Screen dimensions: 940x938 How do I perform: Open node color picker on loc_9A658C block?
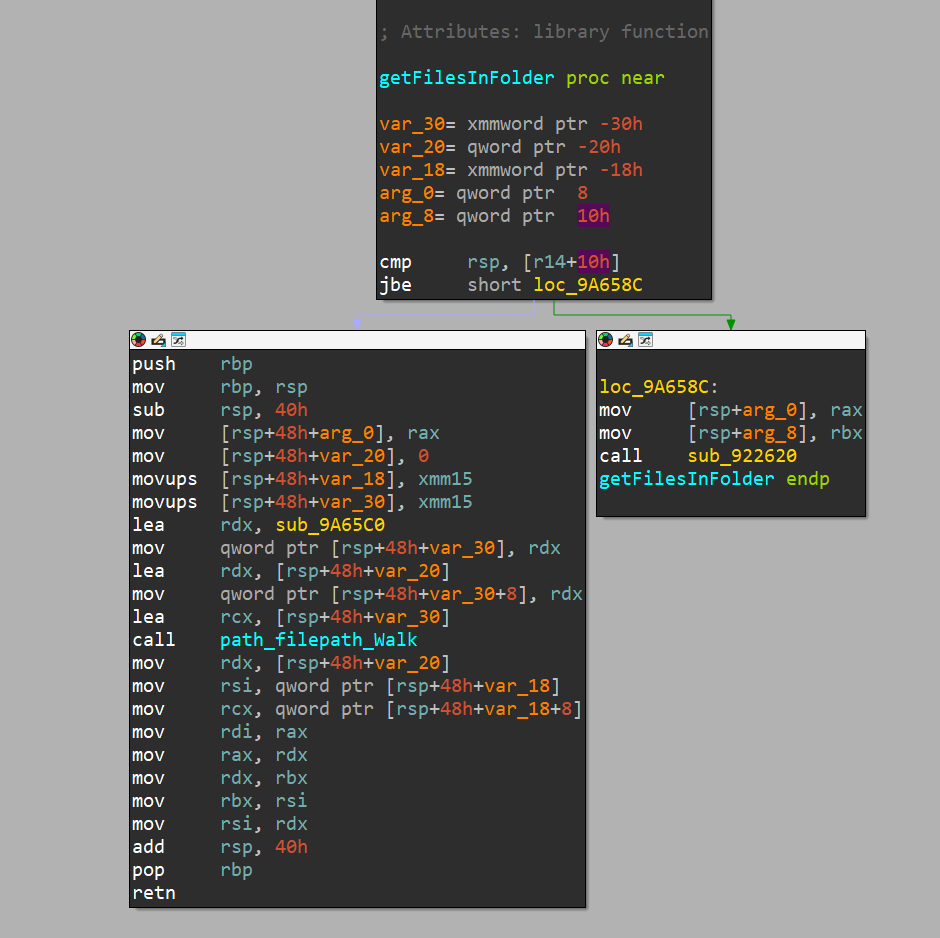[606, 340]
